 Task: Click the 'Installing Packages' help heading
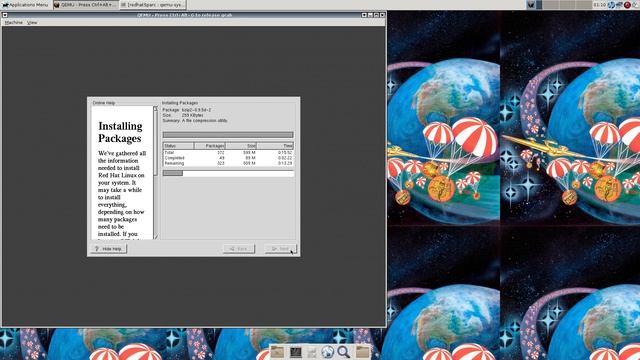click(x=120, y=132)
